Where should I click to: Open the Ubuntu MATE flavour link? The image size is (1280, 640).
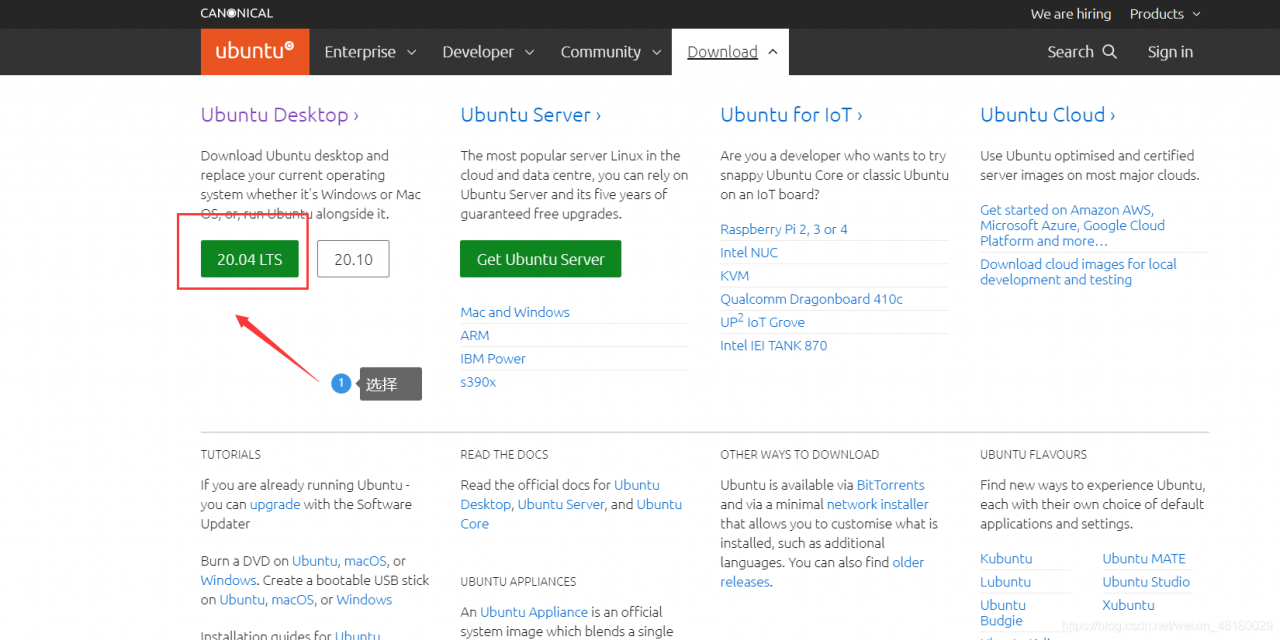1144,558
